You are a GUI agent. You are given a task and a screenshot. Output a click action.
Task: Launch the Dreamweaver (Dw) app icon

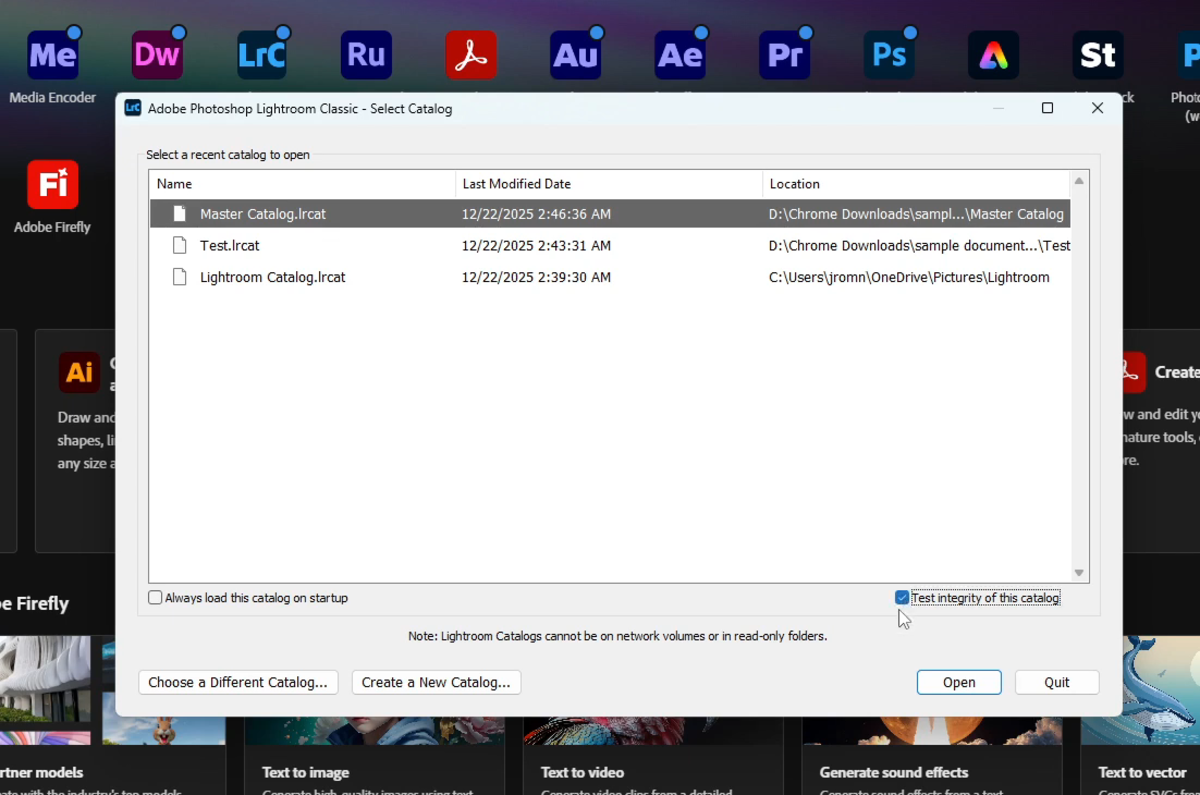[157, 55]
